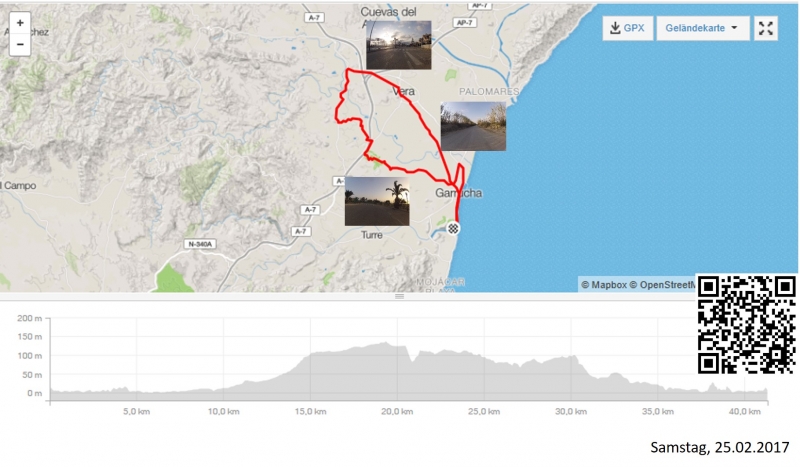Click the Vera town label on the map

click(404, 91)
